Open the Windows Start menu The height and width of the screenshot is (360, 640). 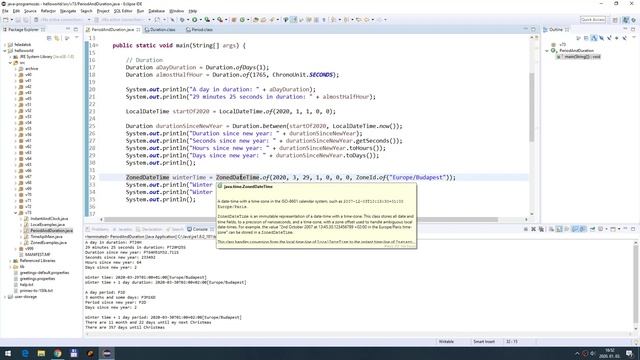point(8,353)
